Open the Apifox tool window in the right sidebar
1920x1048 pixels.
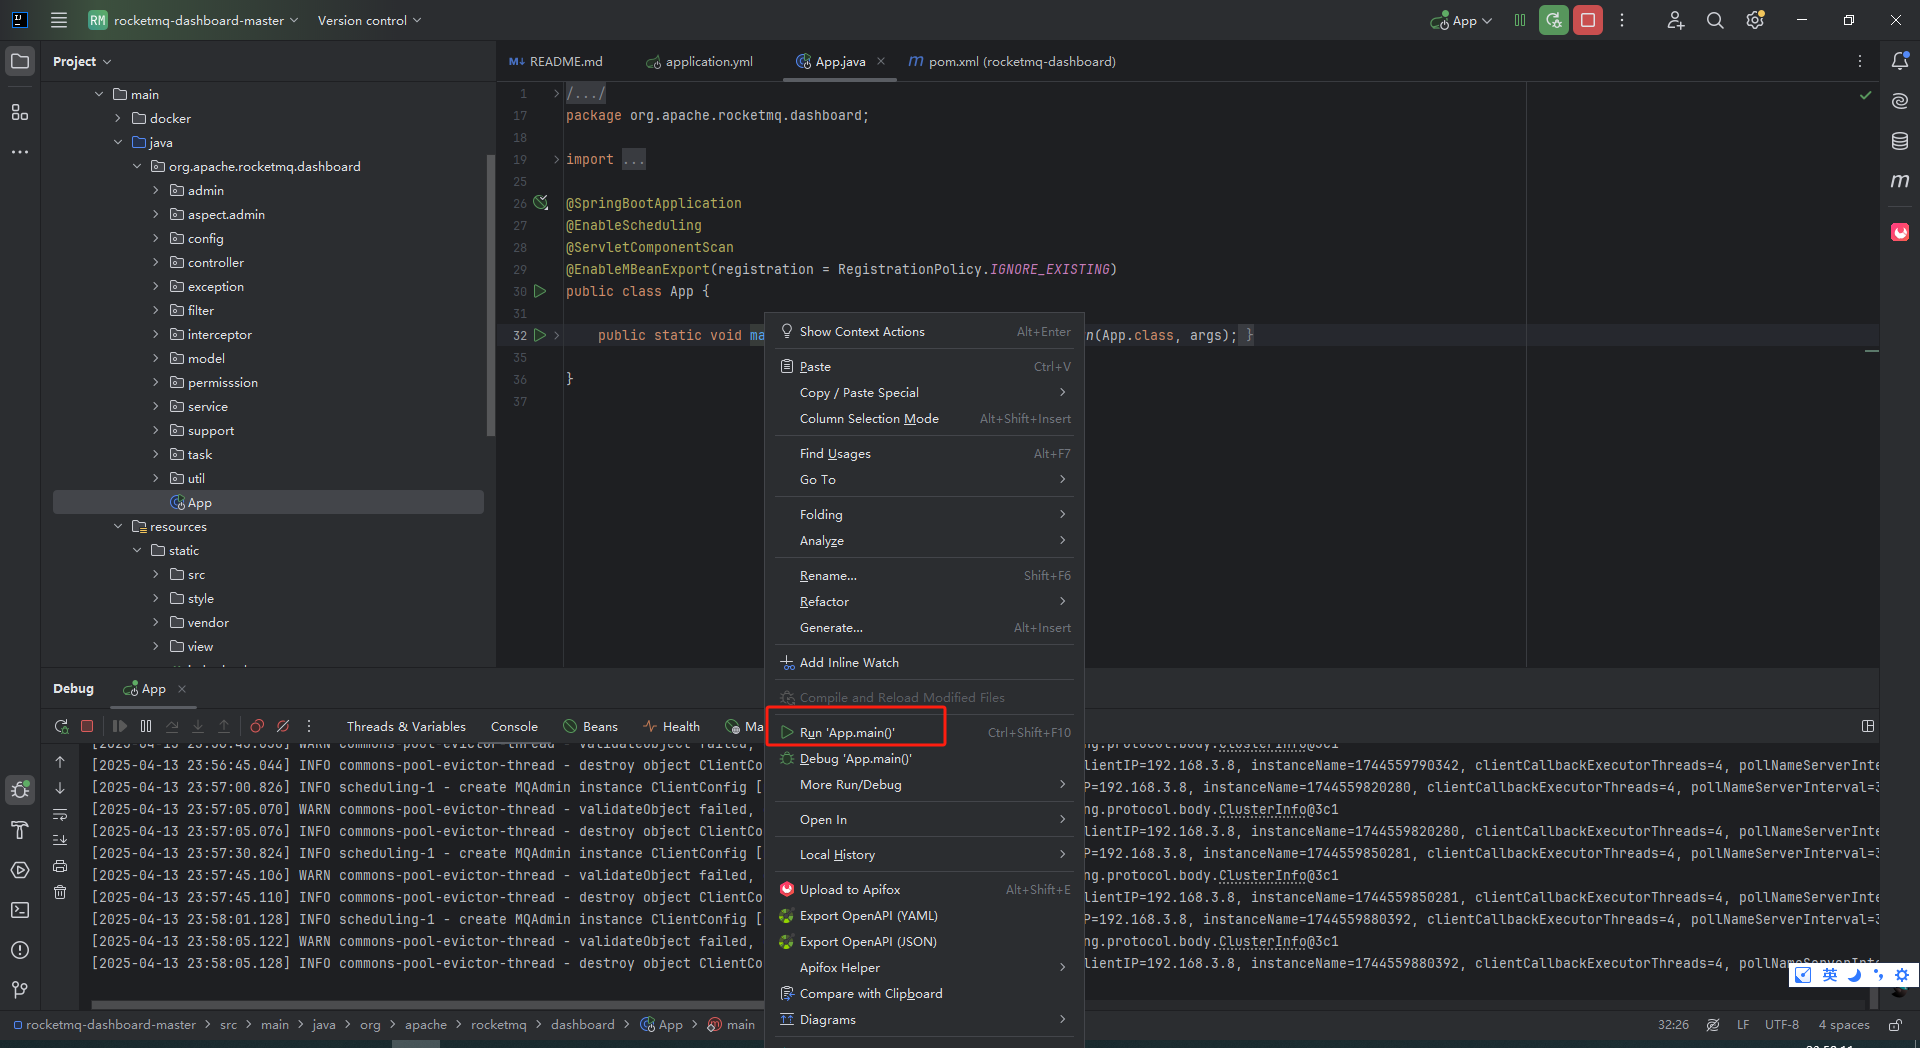pos(1900,232)
